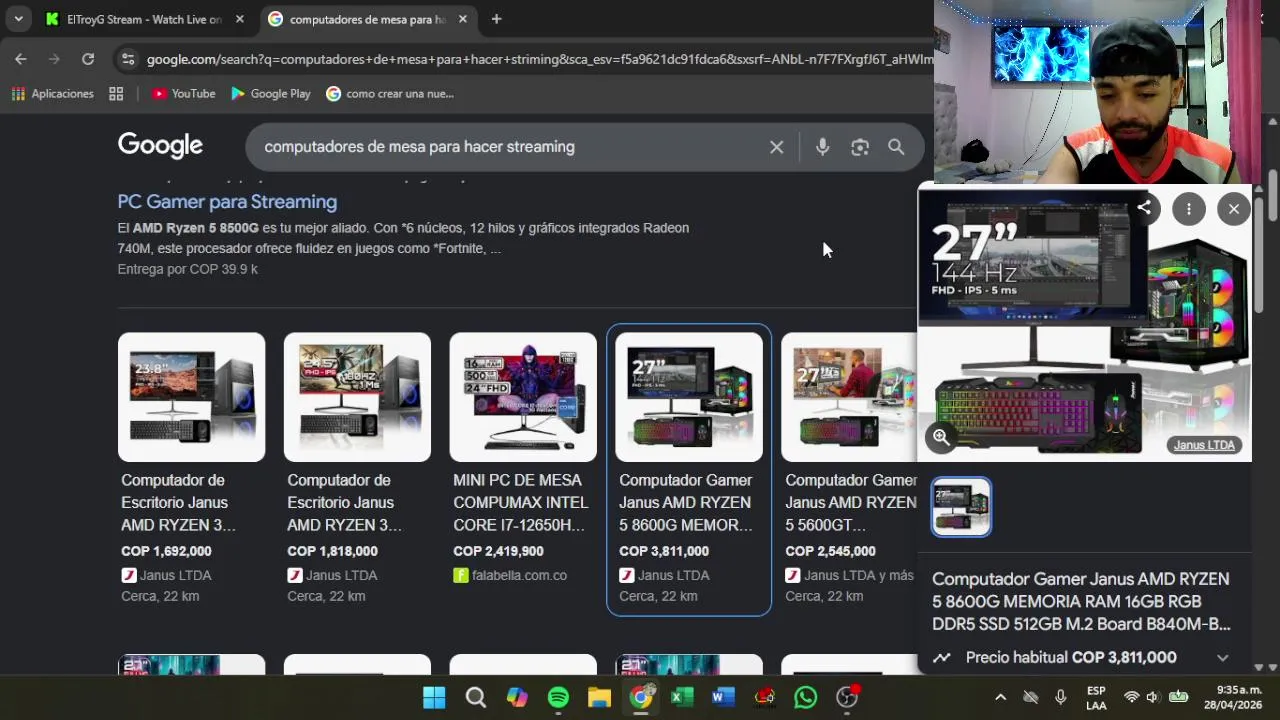Zoom the product image with magnifier icon

click(x=941, y=437)
